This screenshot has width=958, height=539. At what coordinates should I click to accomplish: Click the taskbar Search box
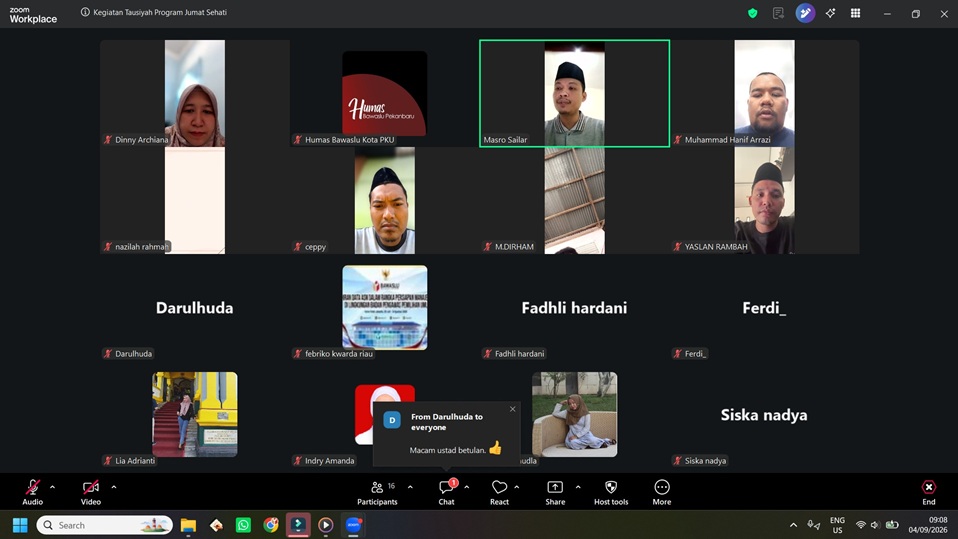coord(104,525)
